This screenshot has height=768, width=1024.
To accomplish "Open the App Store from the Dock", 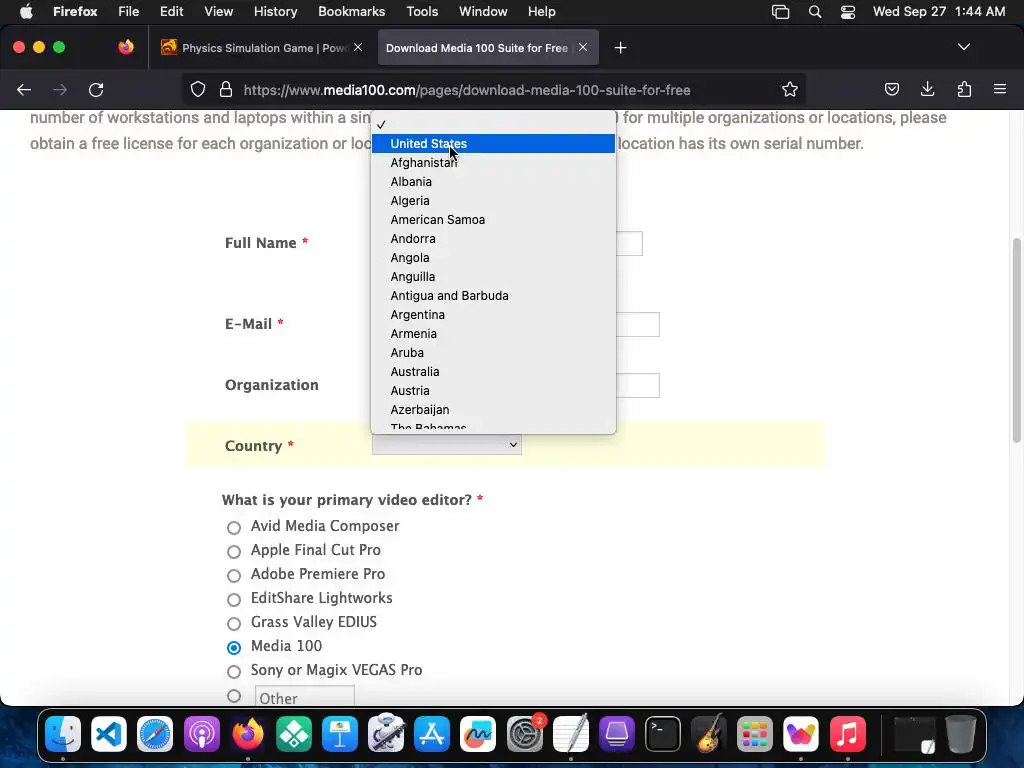I will coord(432,734).
